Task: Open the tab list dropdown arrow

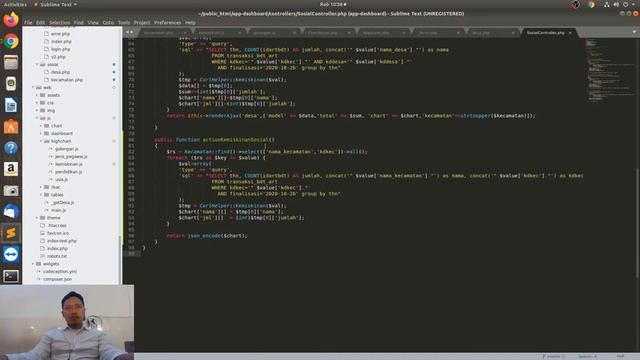Action: [634, 32]
